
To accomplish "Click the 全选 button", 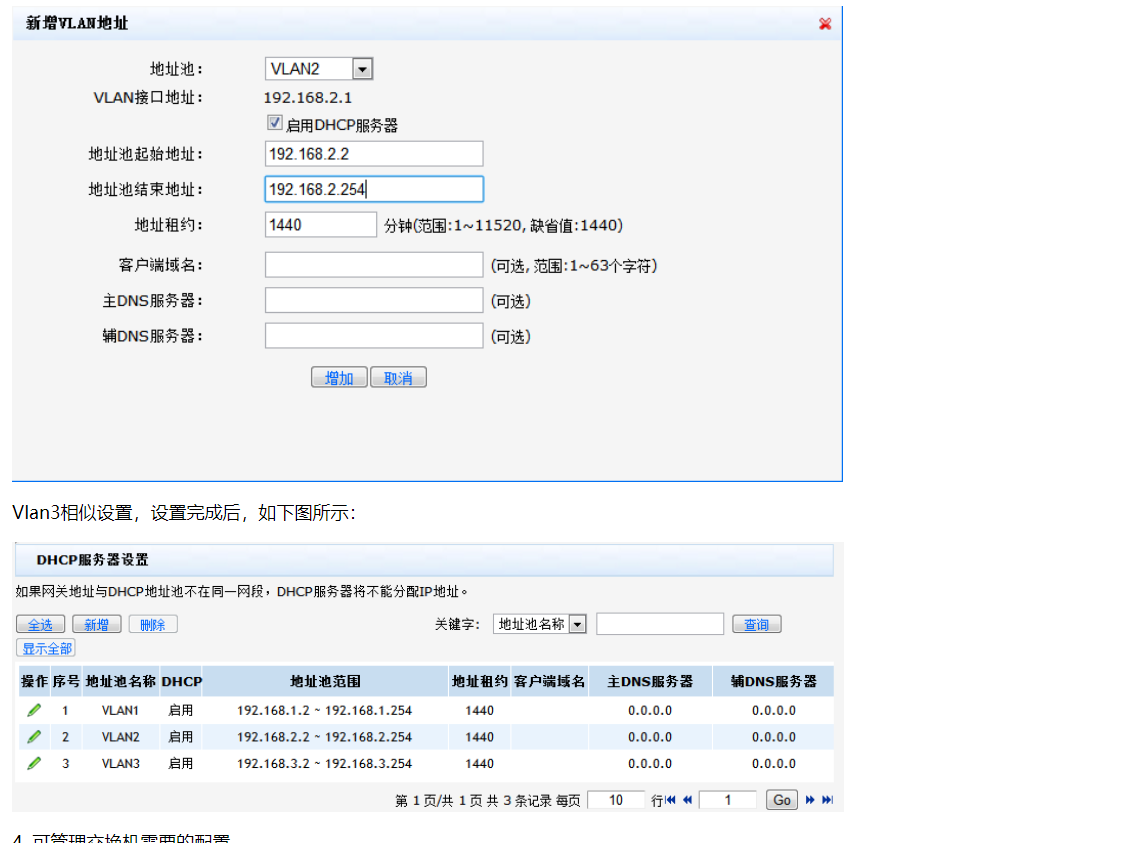I will [40, 625].
